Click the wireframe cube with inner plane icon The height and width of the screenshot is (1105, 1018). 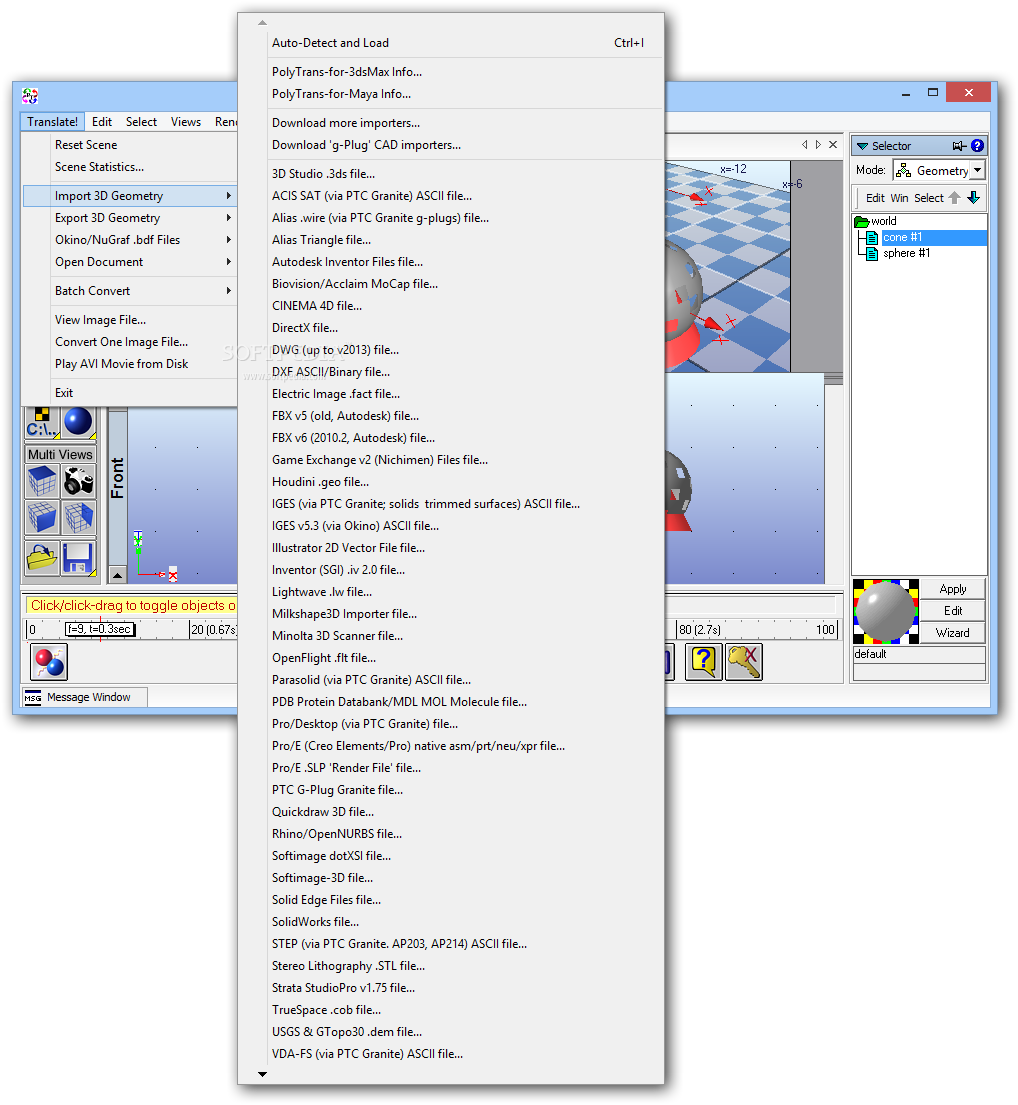[78, 517]
